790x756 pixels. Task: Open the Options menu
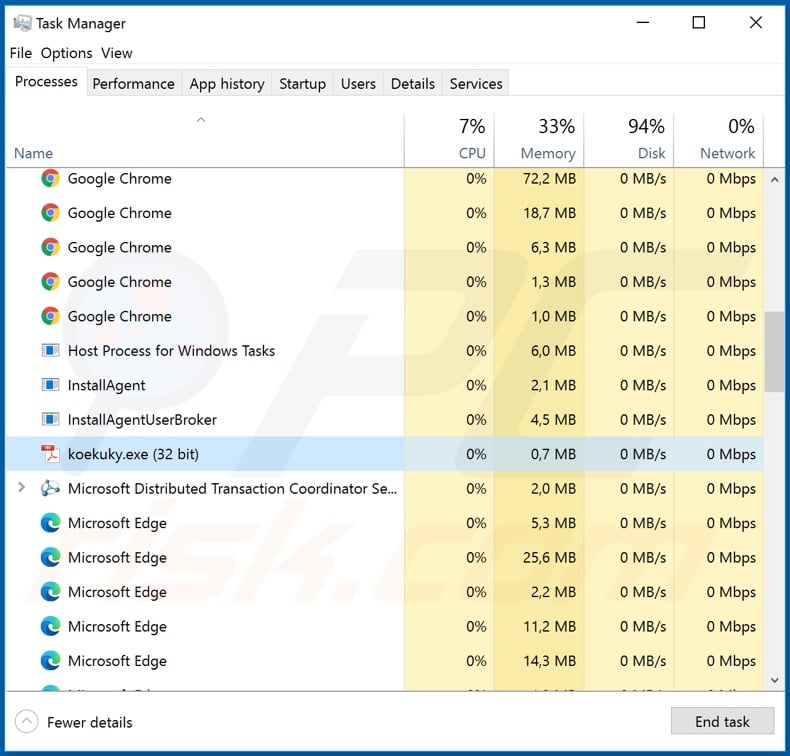[x=67, y=53]
